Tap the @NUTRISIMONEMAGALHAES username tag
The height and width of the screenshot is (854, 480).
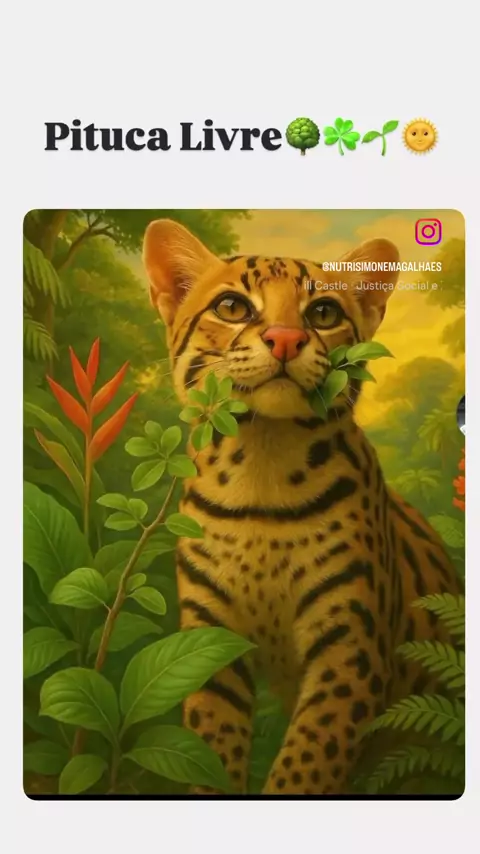381,267
